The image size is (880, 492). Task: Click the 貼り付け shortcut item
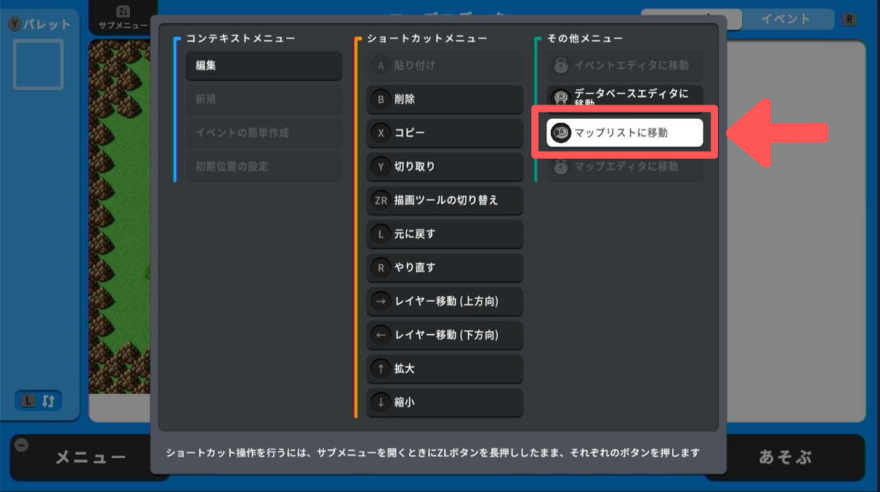click(x=444, y=66)
